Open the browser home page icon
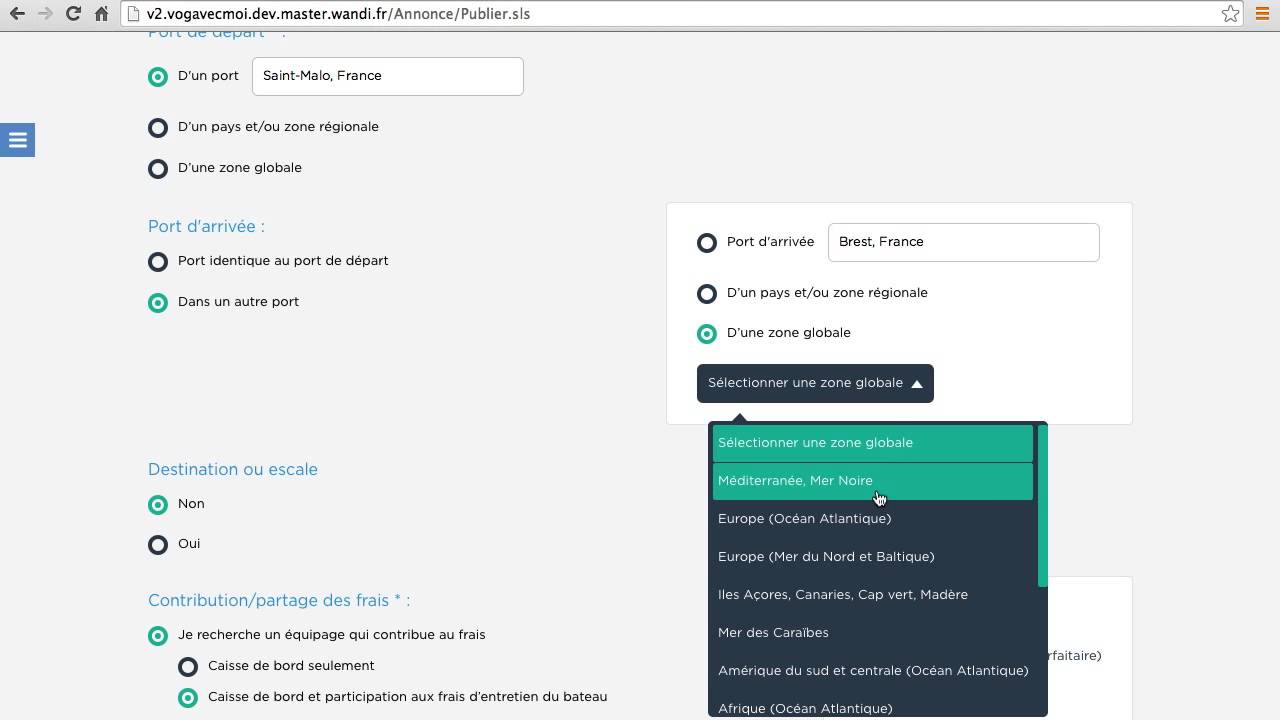Viewport: 1280px width, 720px height. [101, 14]
